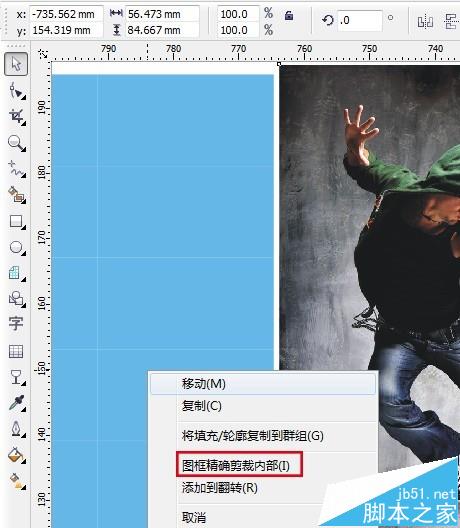Select the goblet-shaped interactive tool

[x=15, y=377]
